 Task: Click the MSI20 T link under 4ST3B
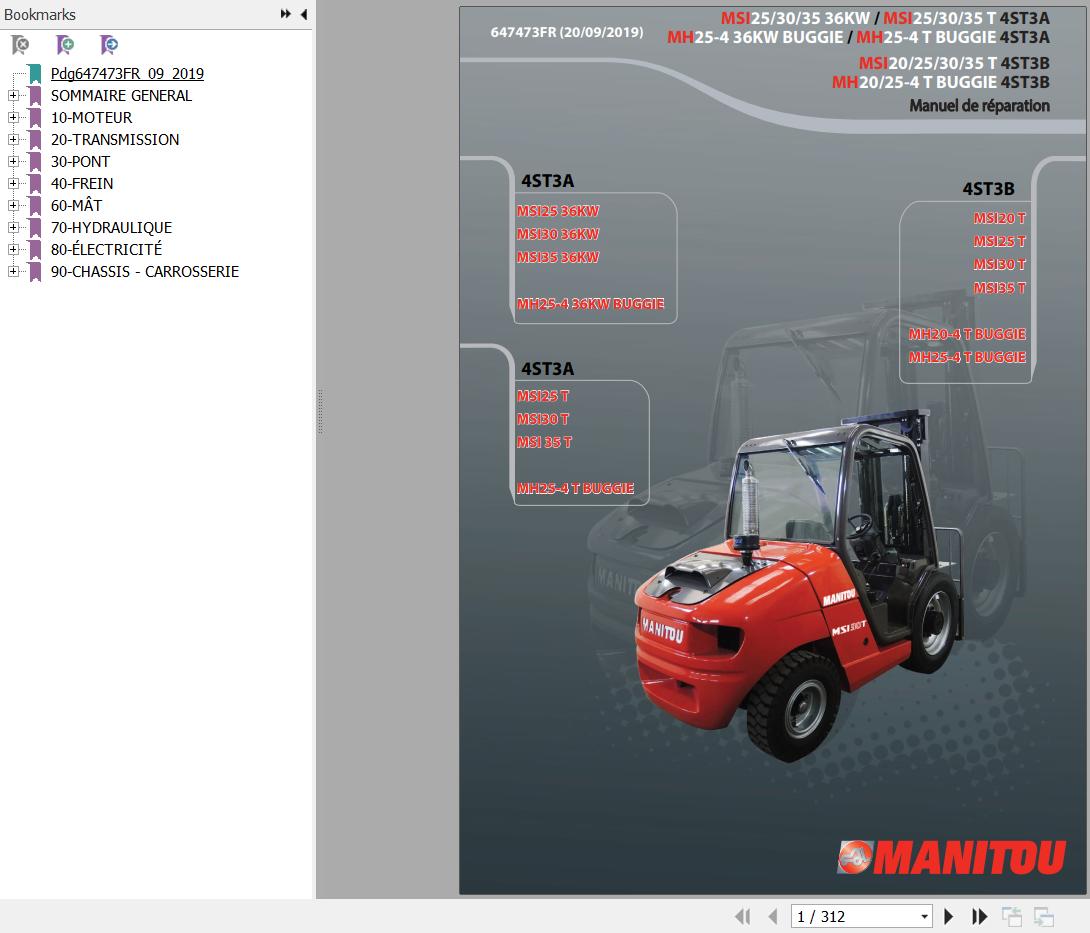1000,218
